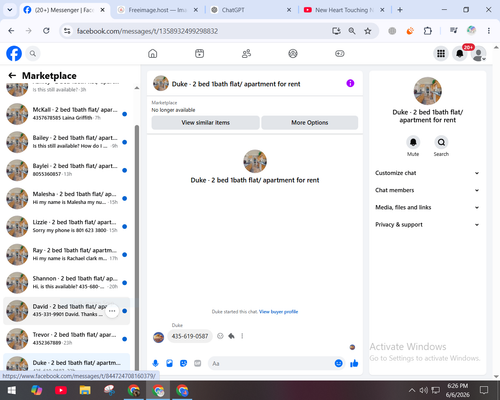Image resolution: width=500 pixels, height=400 pixels.
Task: Open Bailey's apartment chat
Action: 67,142
